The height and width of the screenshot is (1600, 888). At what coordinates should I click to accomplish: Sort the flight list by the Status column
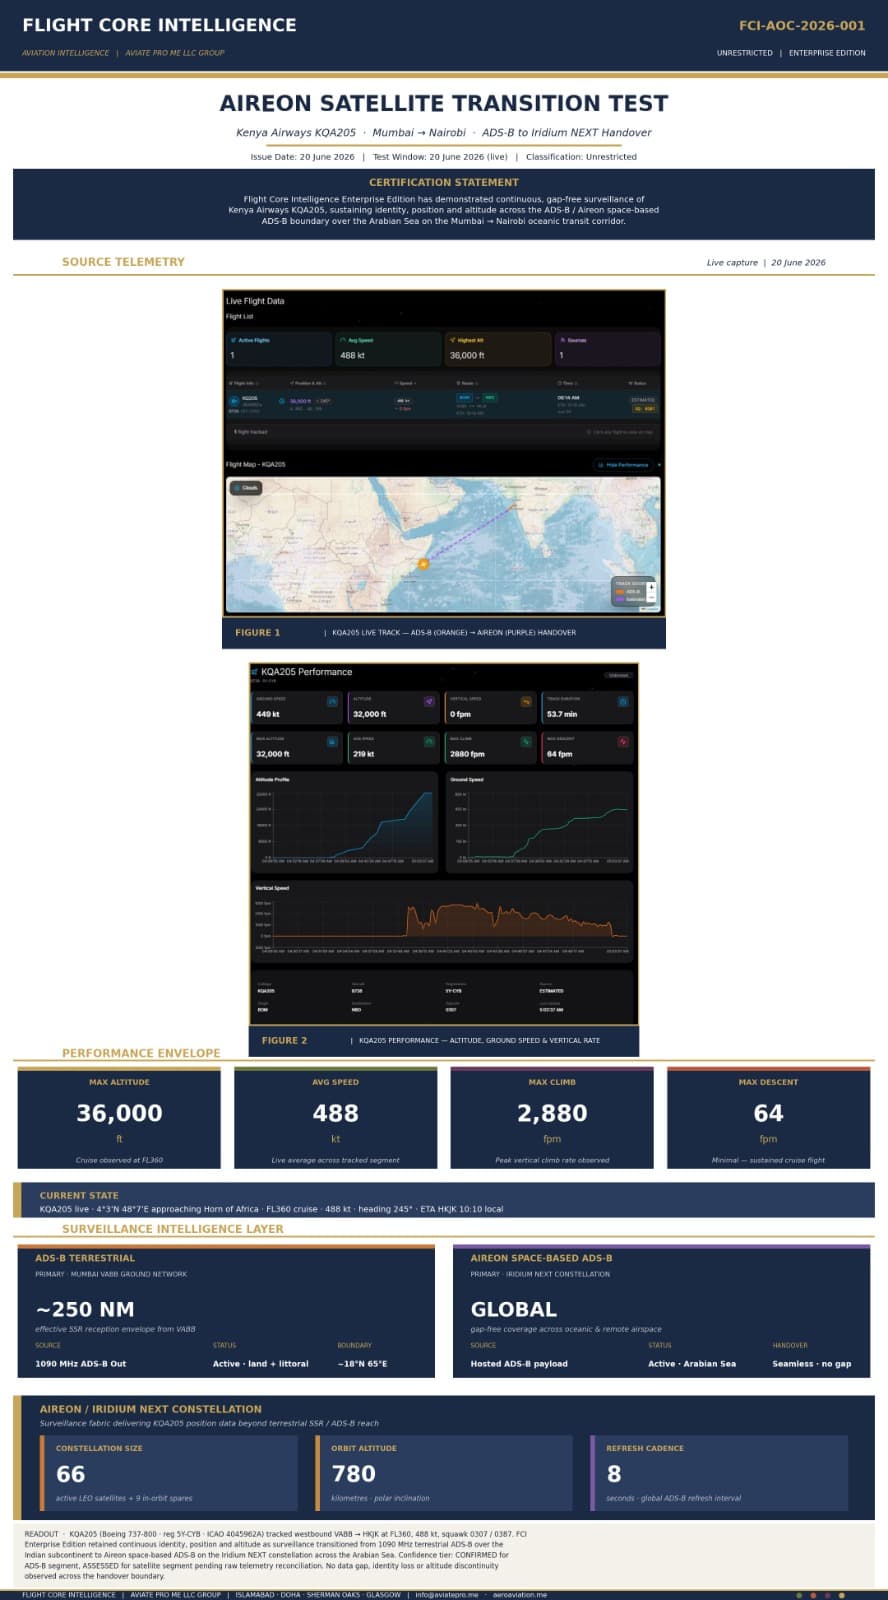click(638, 383)
